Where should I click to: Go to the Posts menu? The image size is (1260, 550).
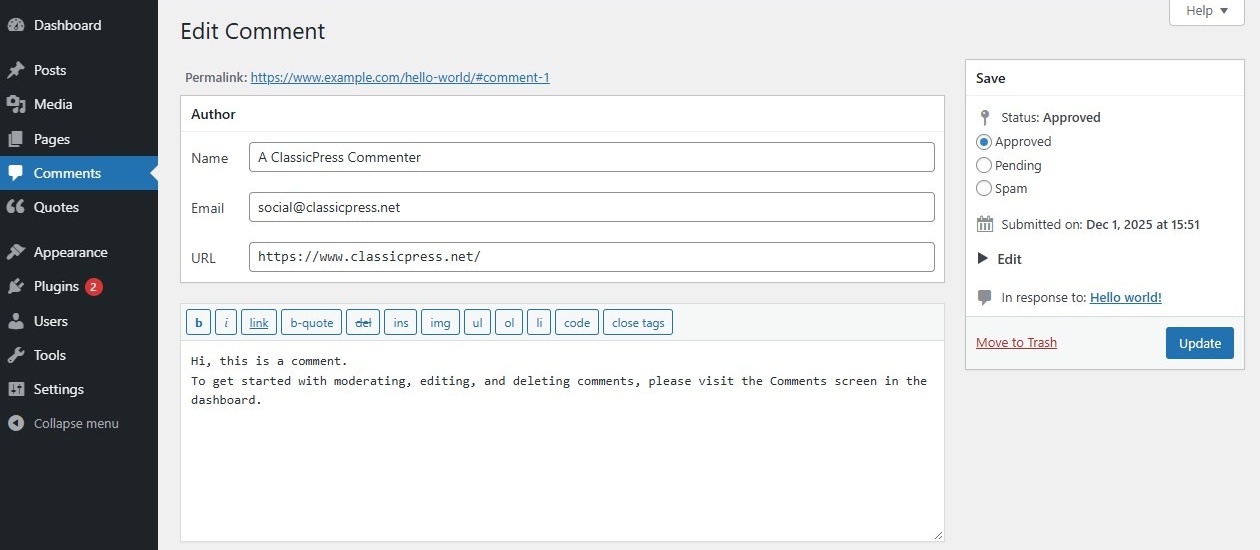pos(79,70)
